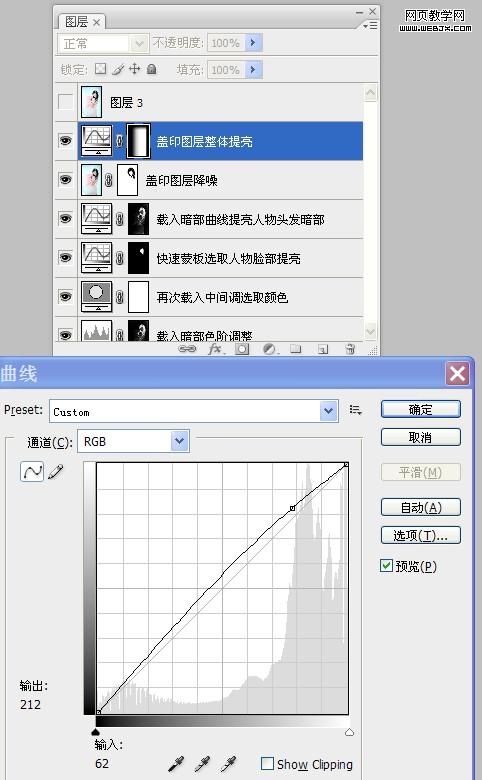Show the hidden 图层 3 layer
Viewport: 482px width, 780px height.
[x=65, y=101]
